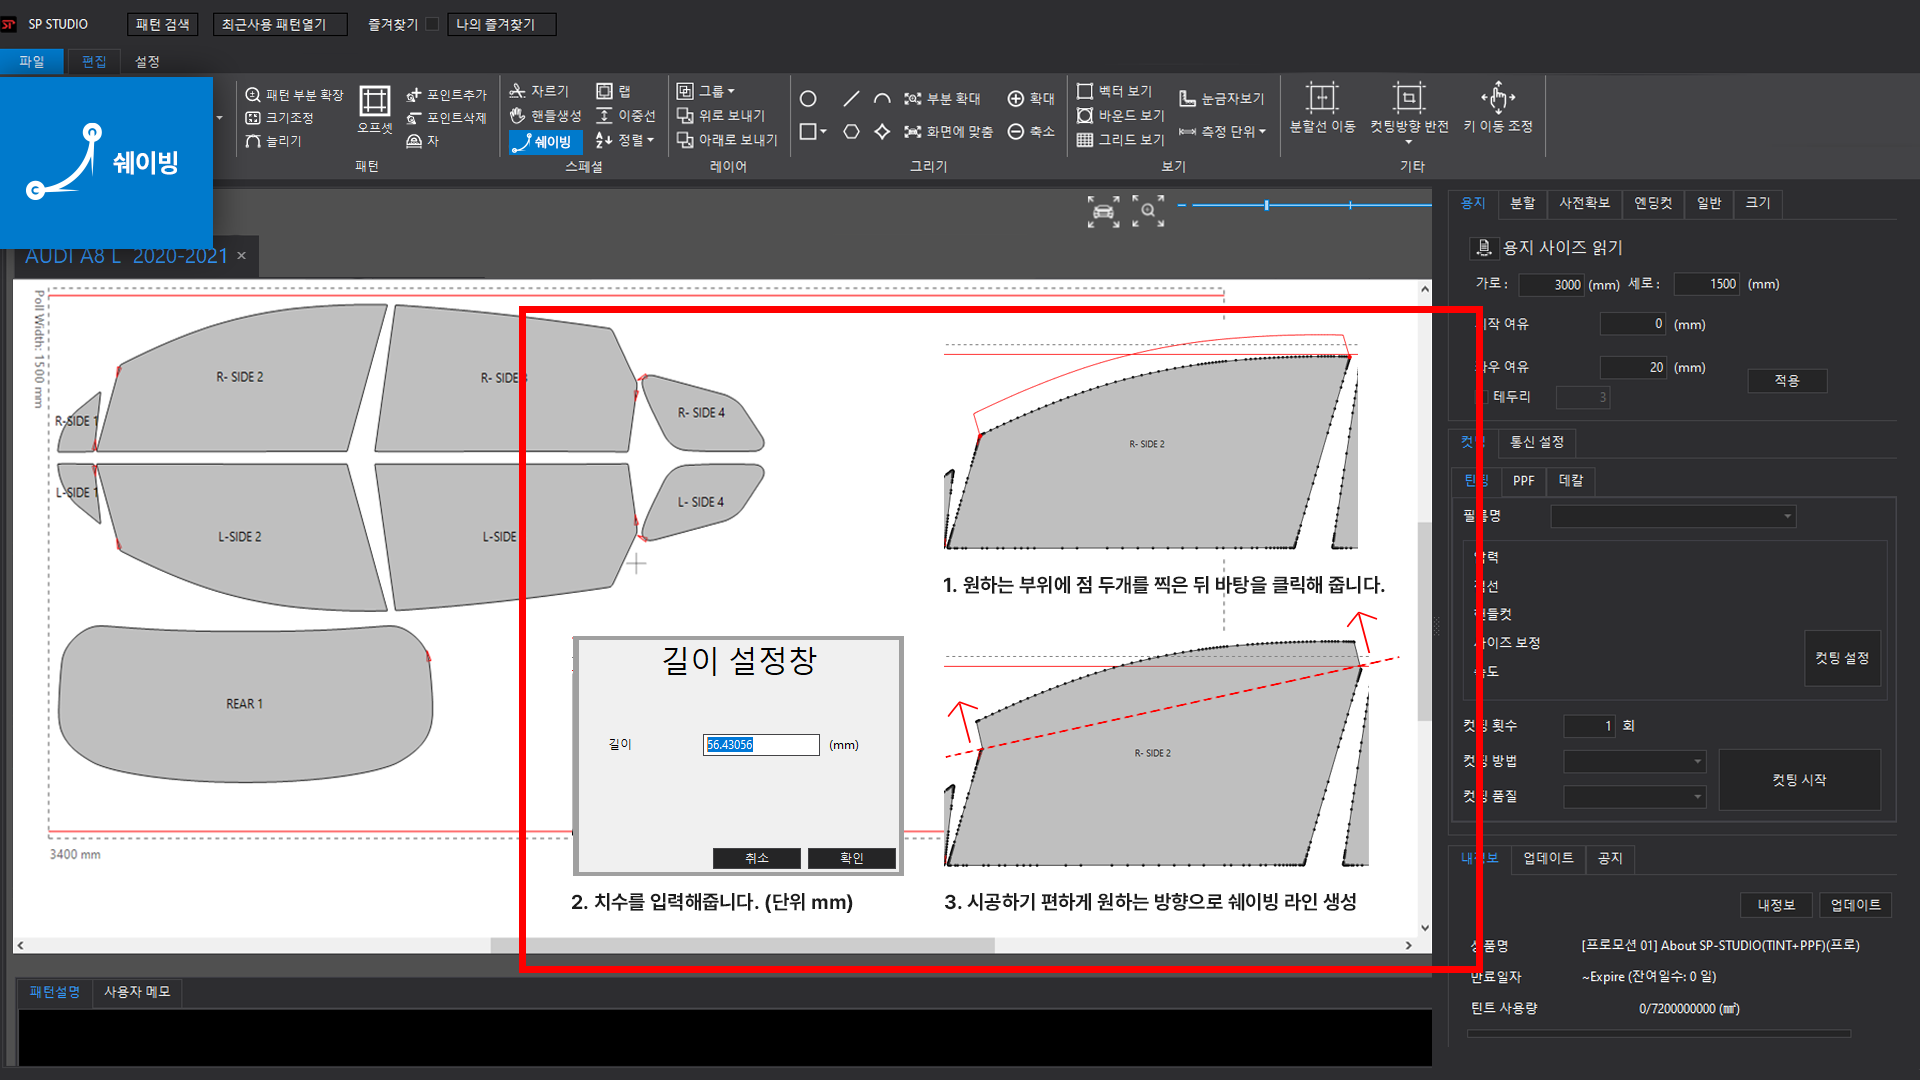Image resolution: width=1920 pixels, height=1080 pixels.
Task: Toggle 그리드 보기 grid view
Action: click(x=1120, y=140)
